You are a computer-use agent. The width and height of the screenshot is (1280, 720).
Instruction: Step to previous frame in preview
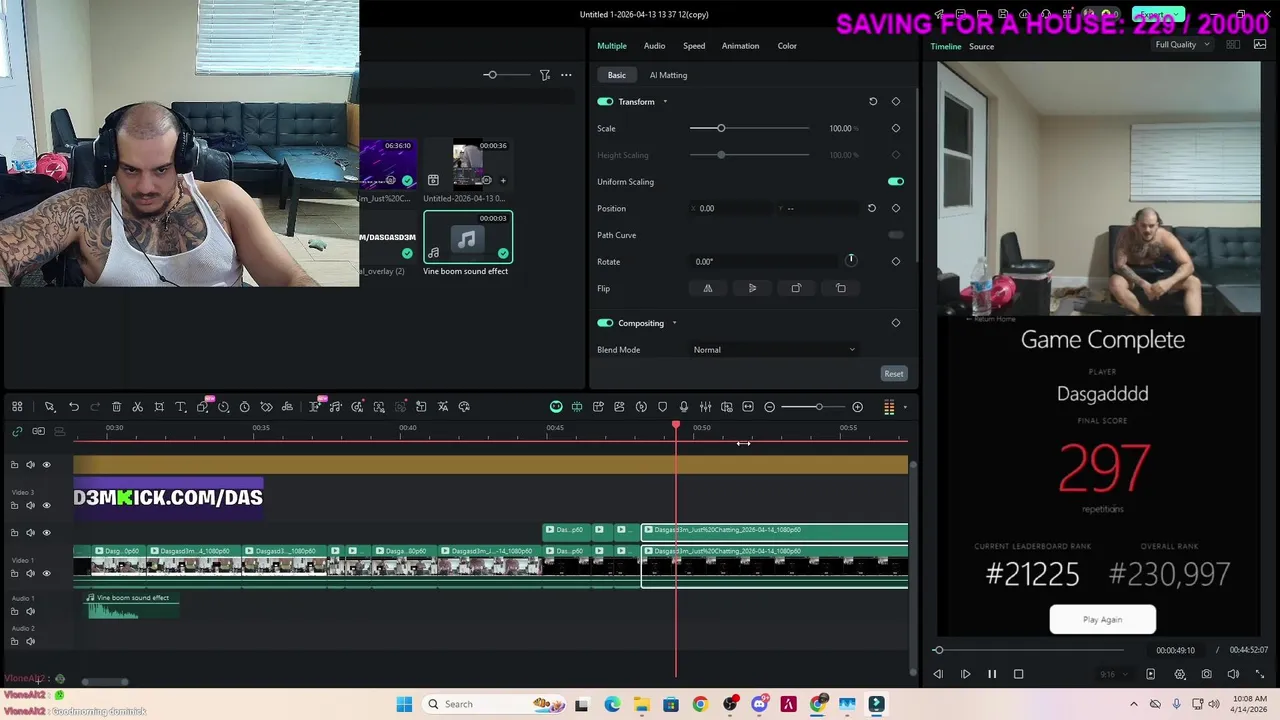coord(938,674)
